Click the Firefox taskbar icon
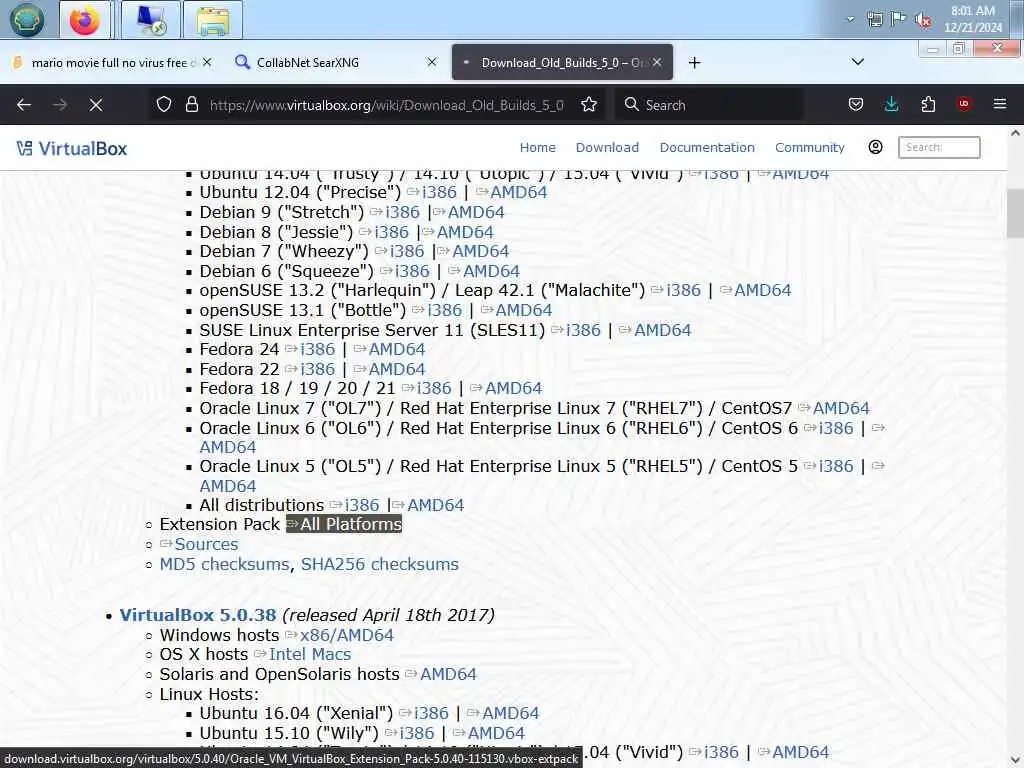 coord(85,20)
